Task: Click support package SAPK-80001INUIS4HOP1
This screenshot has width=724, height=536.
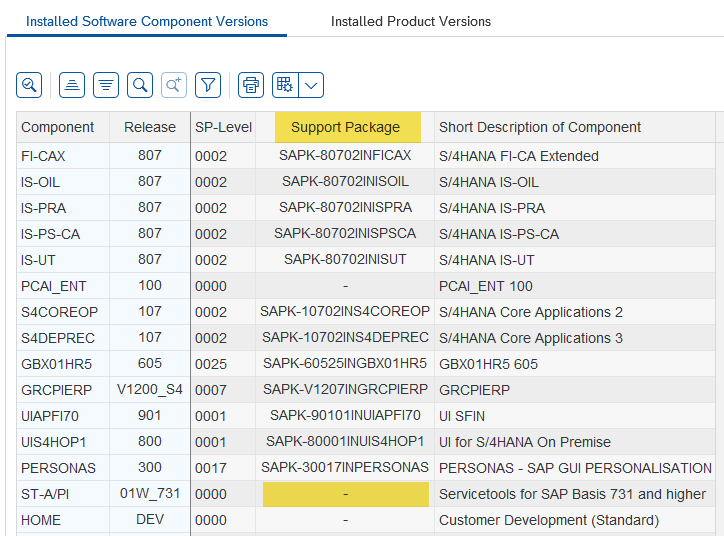Action: pyautogui.click(x=345, y=441)
